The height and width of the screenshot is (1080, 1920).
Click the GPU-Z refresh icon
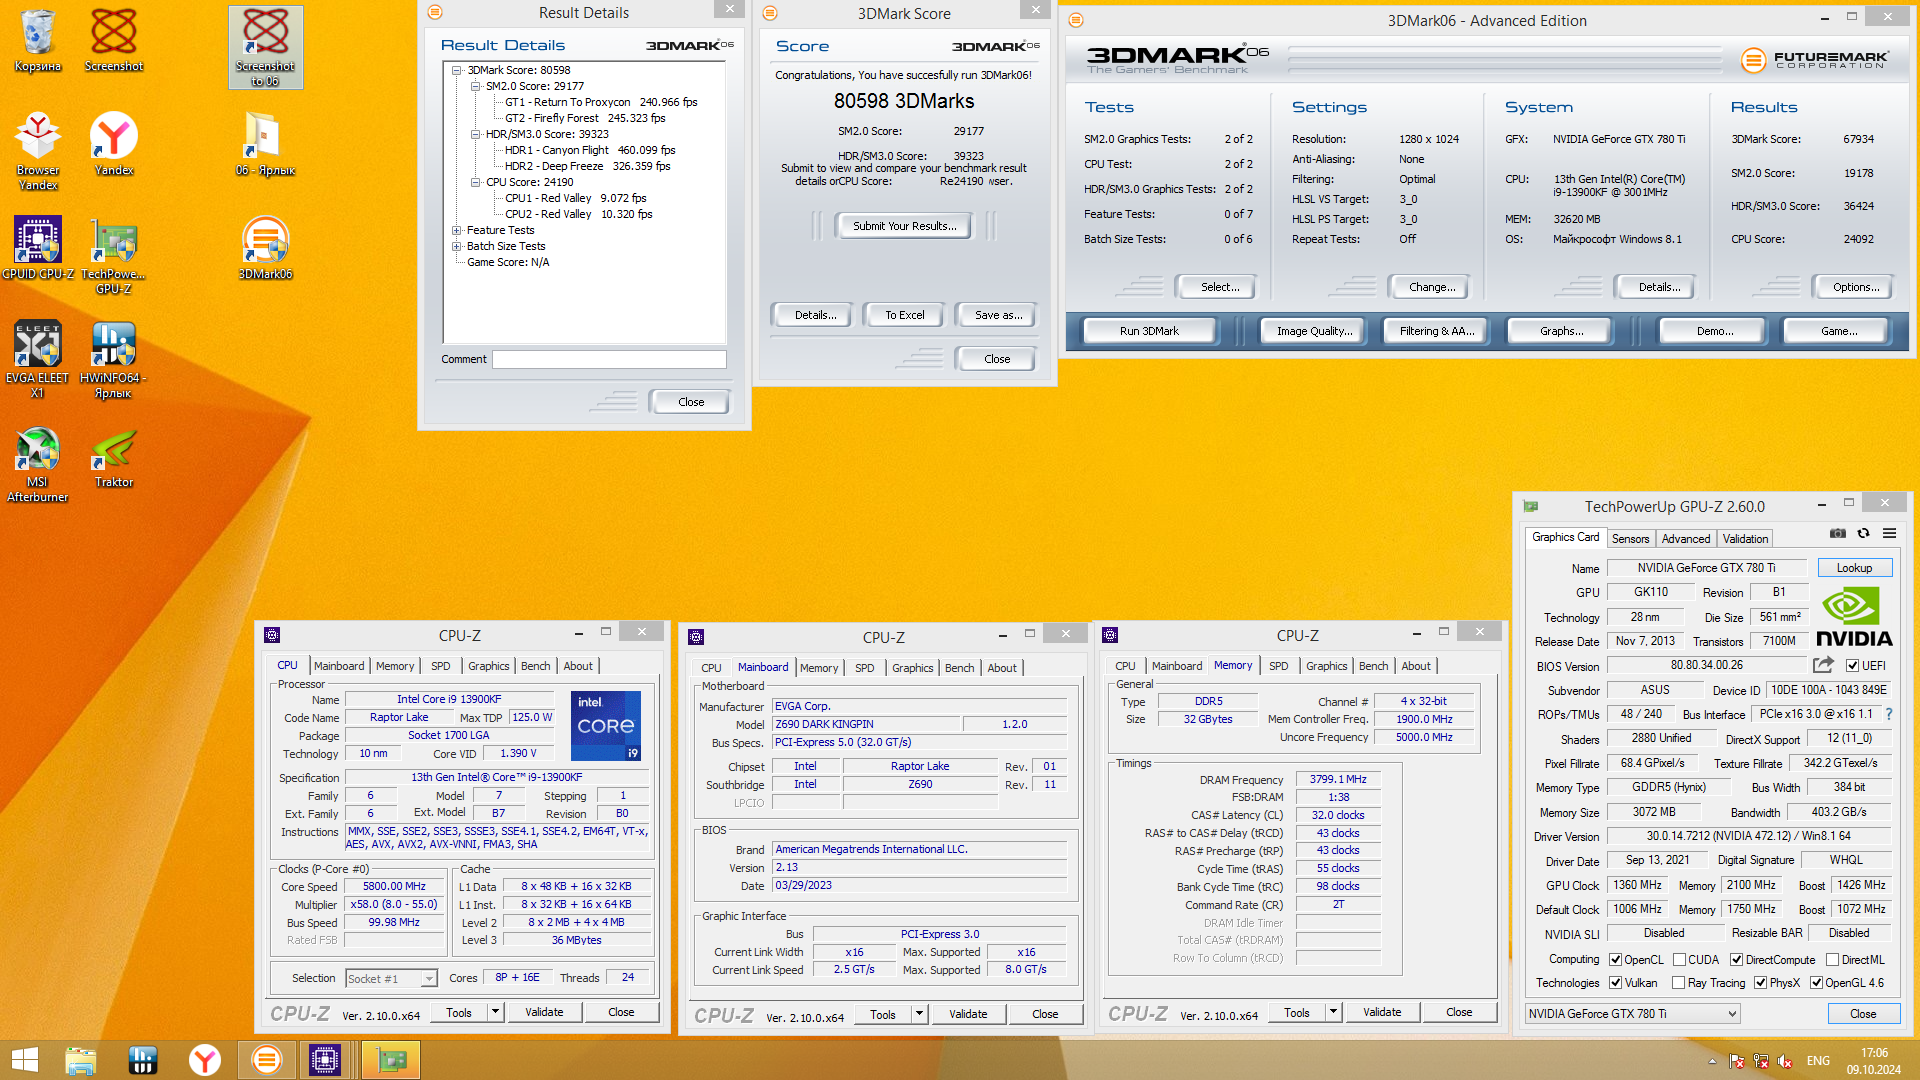[x=1863, y=534]
